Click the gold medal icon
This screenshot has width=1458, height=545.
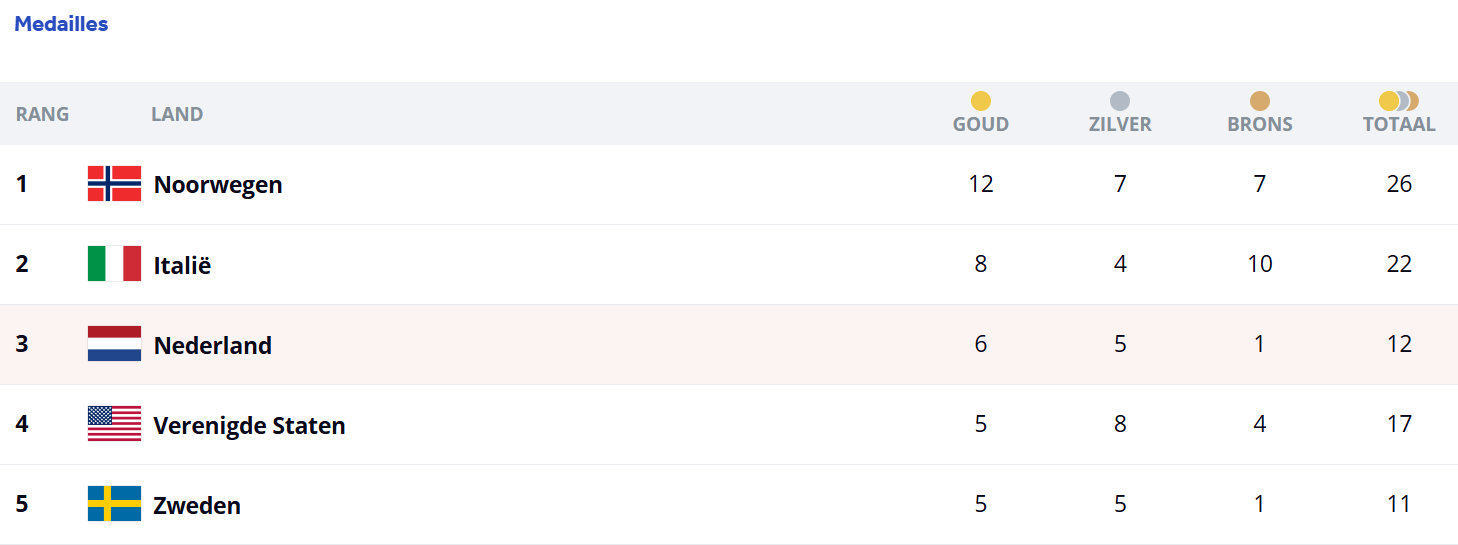click(x=981, y=101)
